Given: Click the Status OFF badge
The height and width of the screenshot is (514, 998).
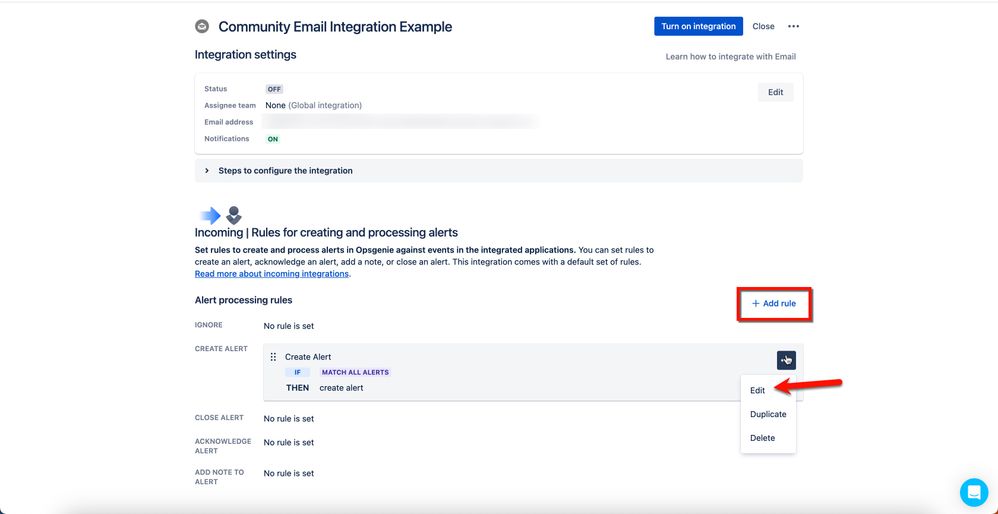Looking at the screenshot, I should (274, 89).
